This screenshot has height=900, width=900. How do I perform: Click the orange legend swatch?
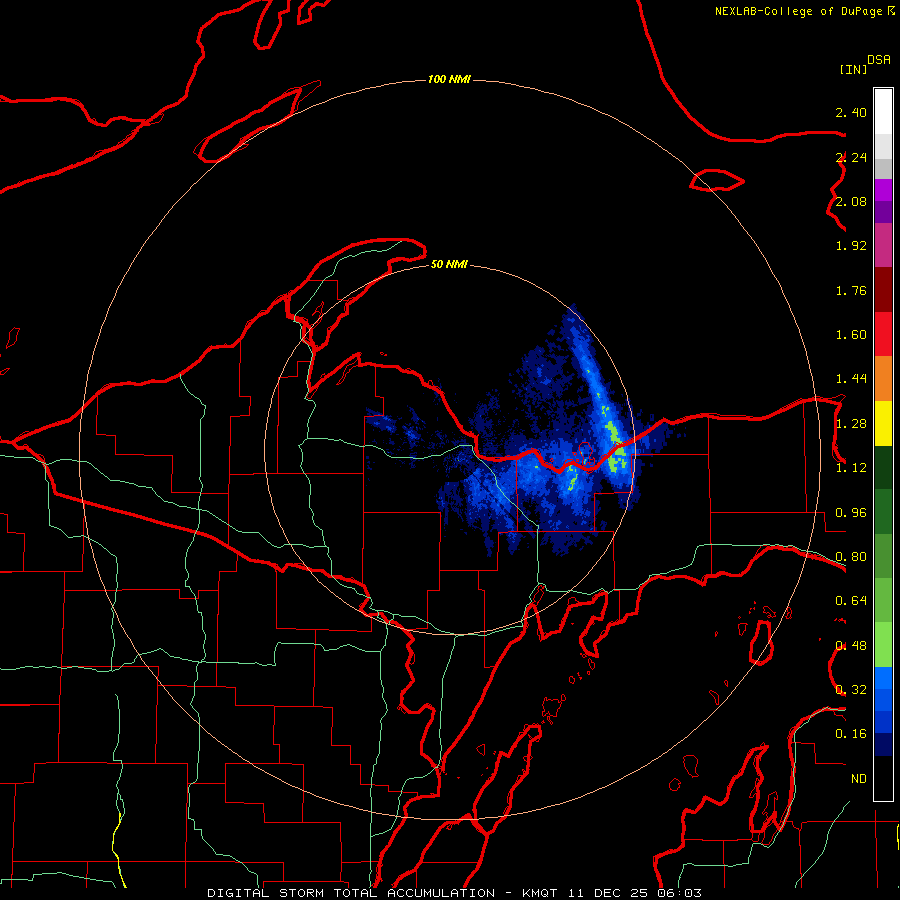coord(883,379)
